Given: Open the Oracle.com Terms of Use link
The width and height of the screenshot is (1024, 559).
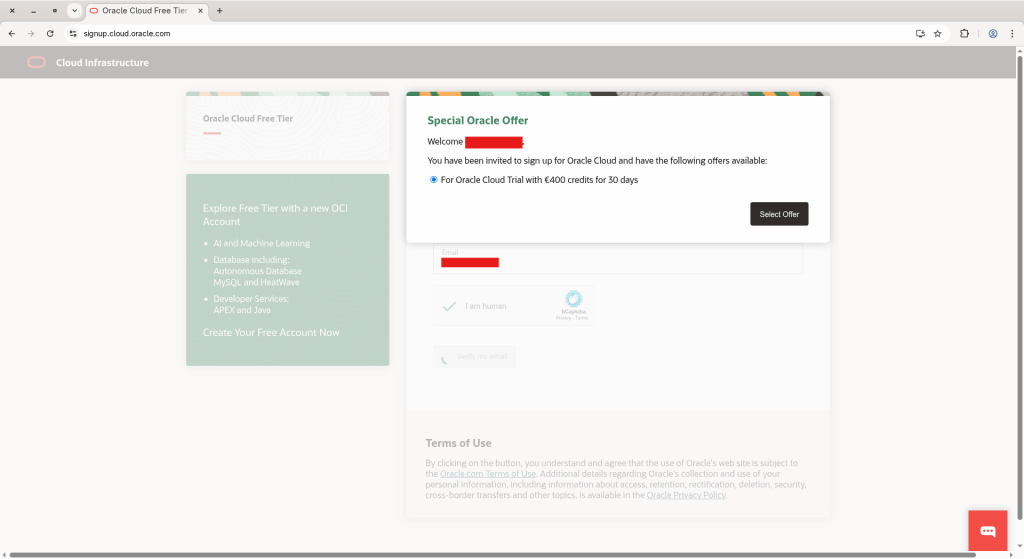Looking at the screenshot, I should click(x=488, y=473).
